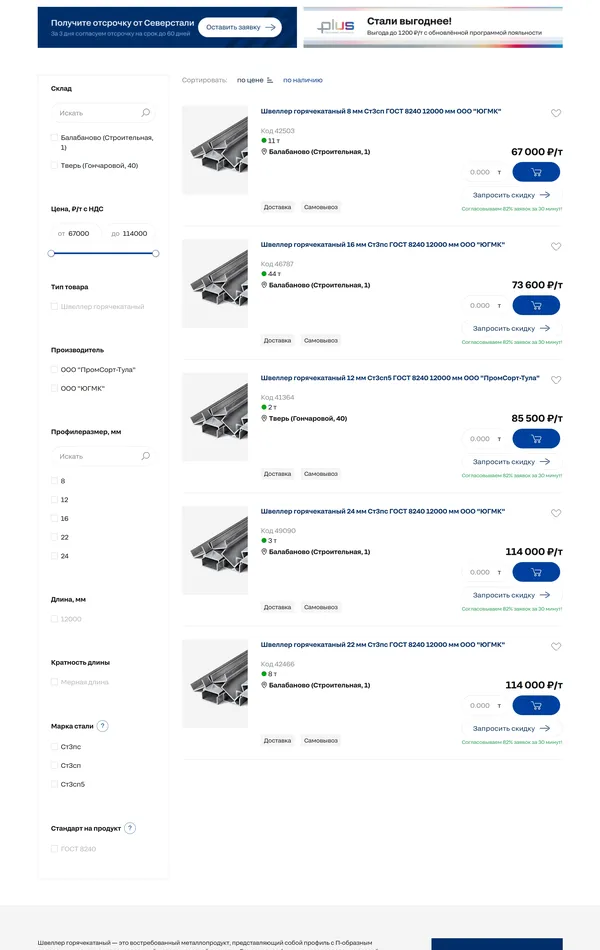The image size is (600, 950).
Task: Click the right handle of price slider
Action: pyautogui.click(x=155, y=253)
